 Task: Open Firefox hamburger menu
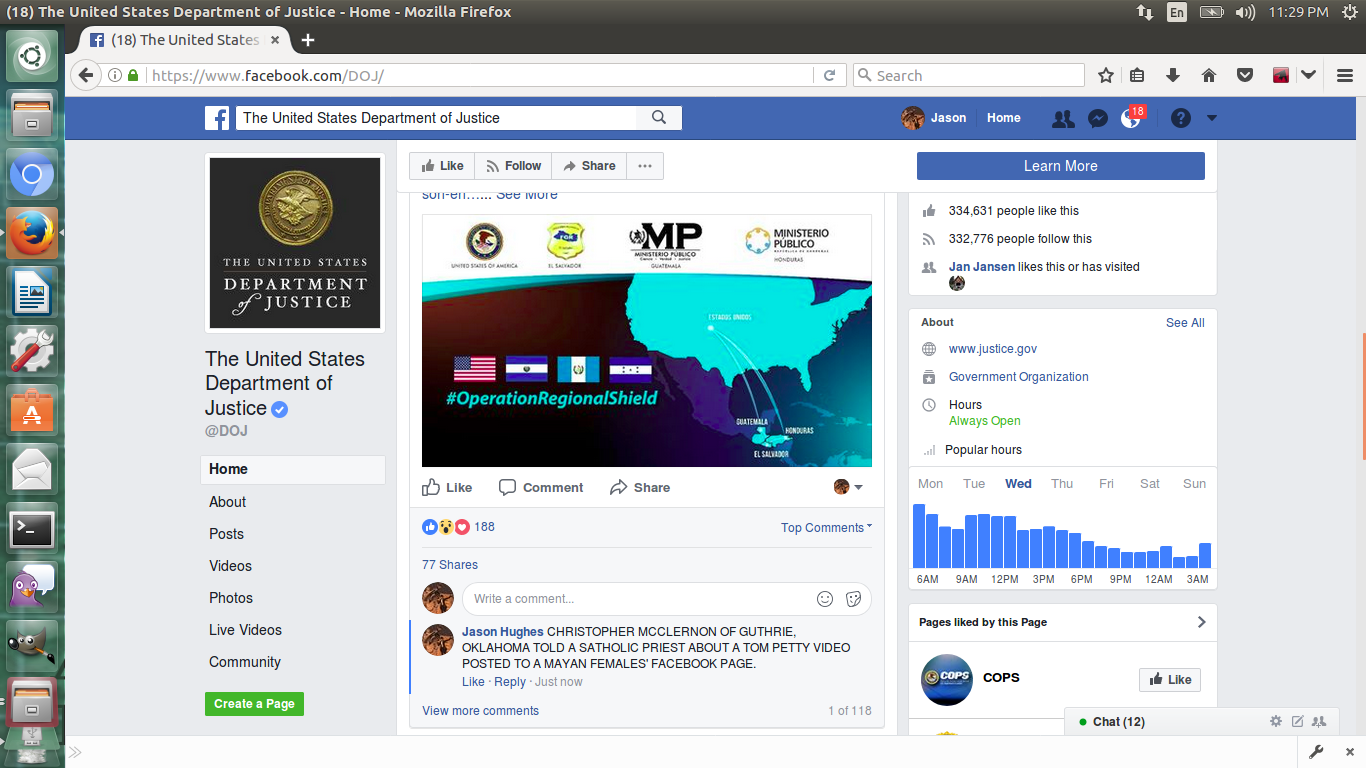(x=1345, y=75)
